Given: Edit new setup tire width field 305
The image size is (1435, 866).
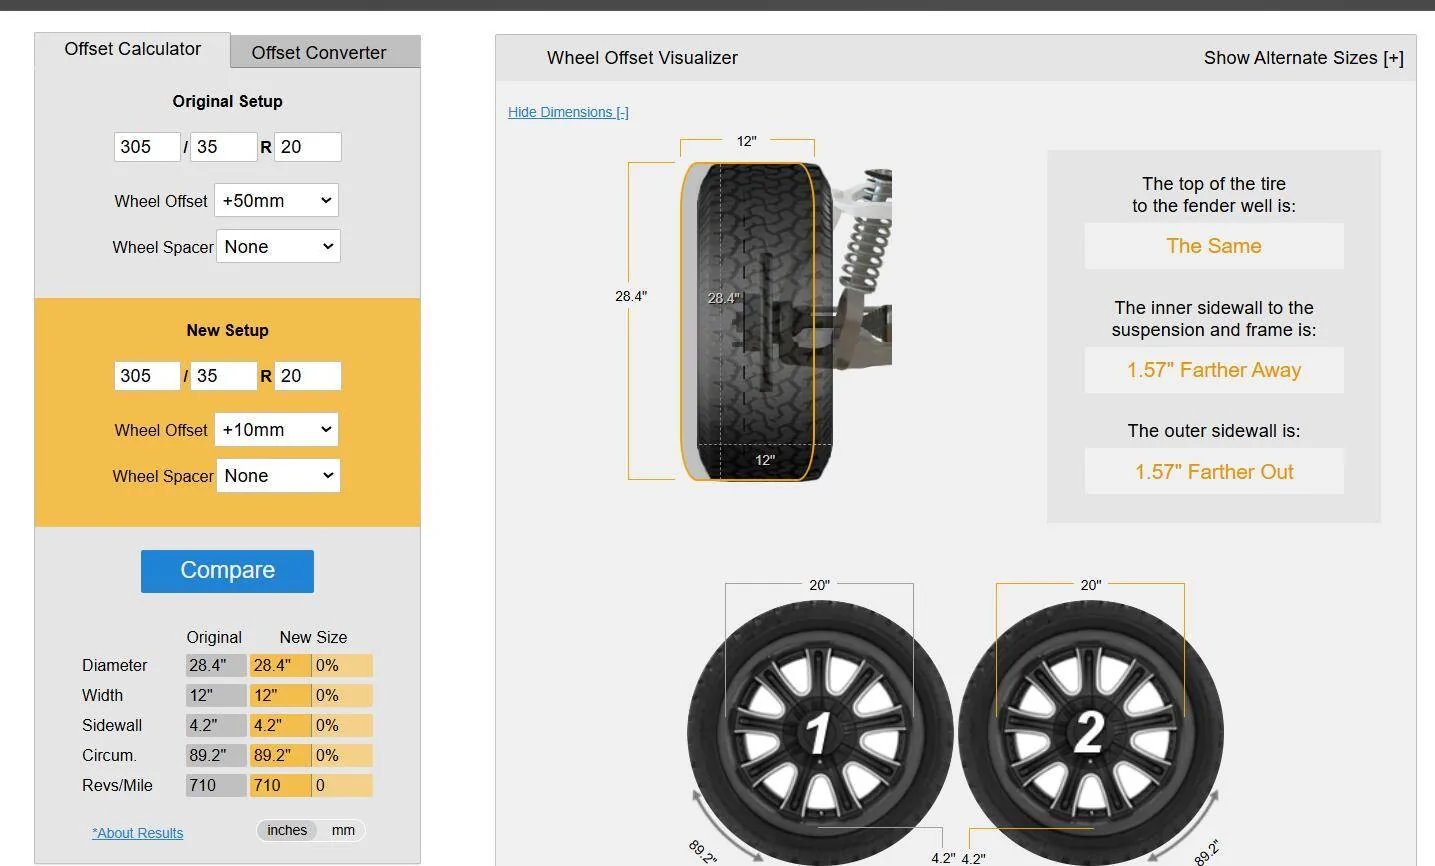Looking at the screenshot, I should pyautogui.click(x=147, y=376).
